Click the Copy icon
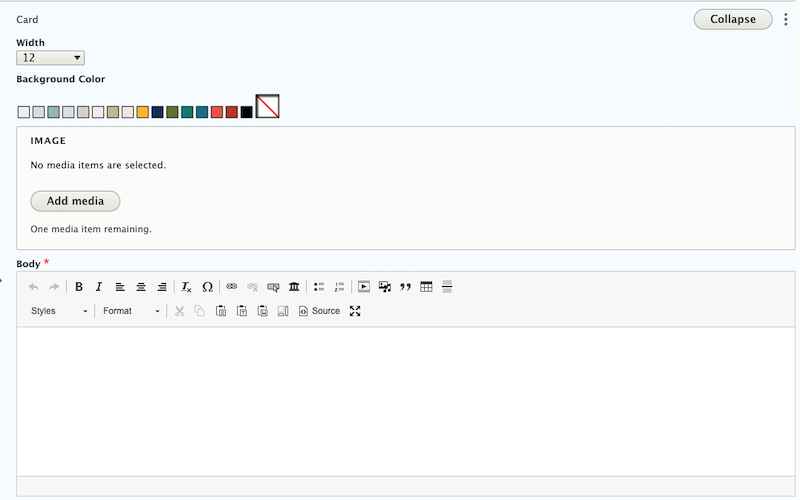The image size is (800, 500). pyautogui.click(x=199, y=311)
